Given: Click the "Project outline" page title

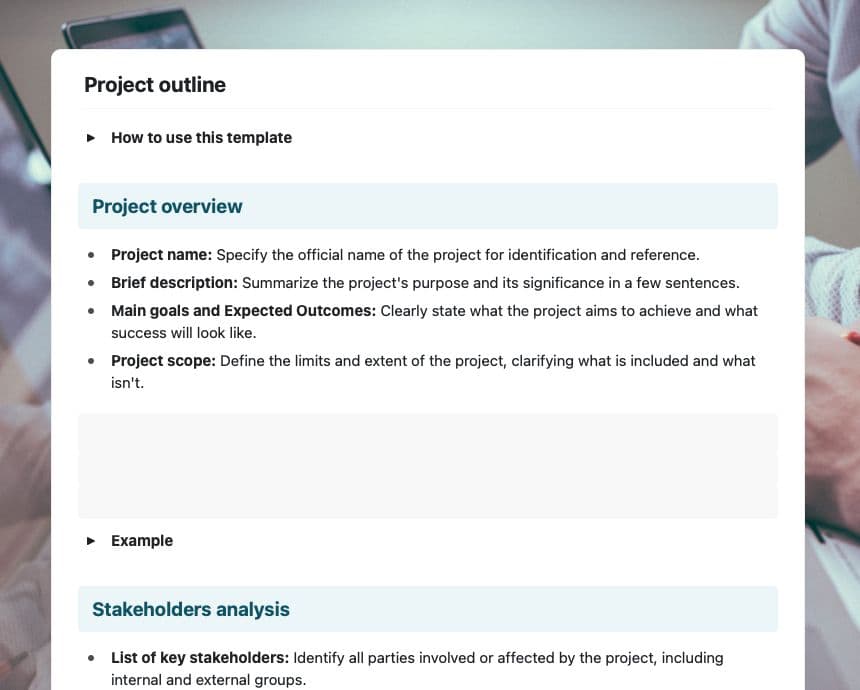Looking at the screenshot, I should 155,85.
